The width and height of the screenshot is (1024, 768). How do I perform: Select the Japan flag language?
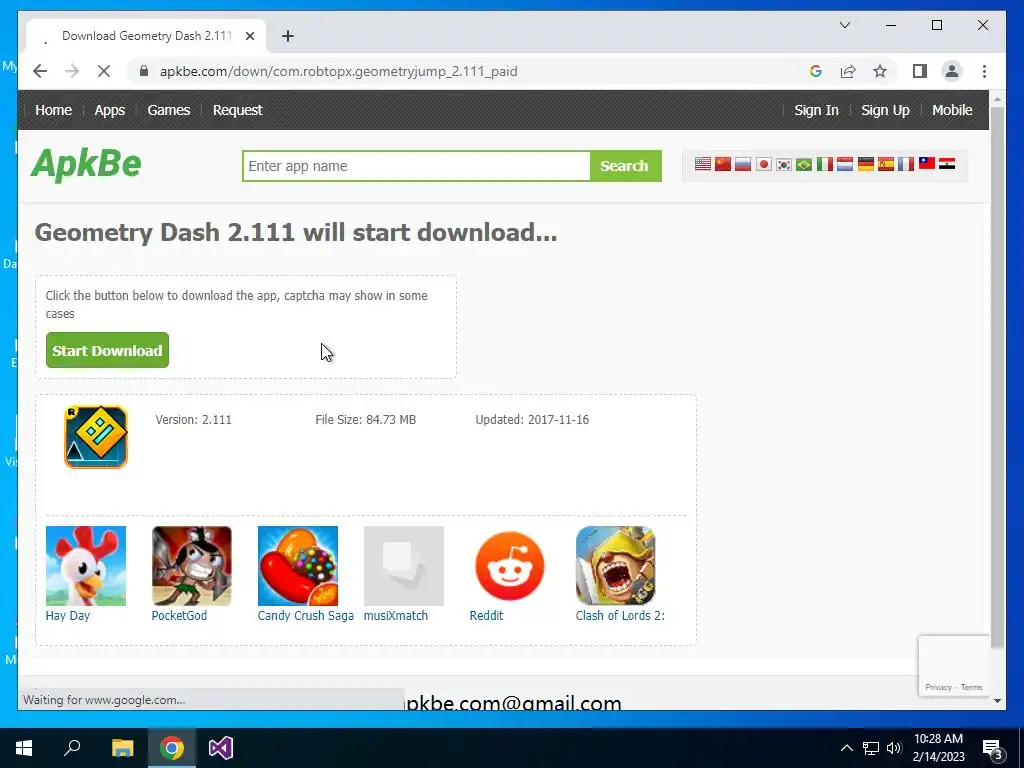(x=763, y=164)
